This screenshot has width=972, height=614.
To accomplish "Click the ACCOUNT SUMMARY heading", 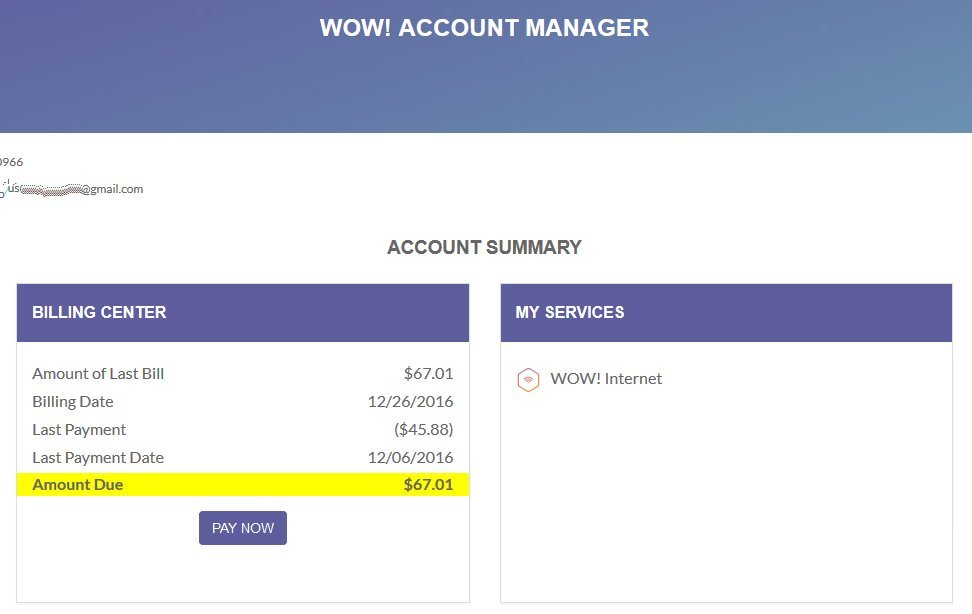I will tap(484, 247).
